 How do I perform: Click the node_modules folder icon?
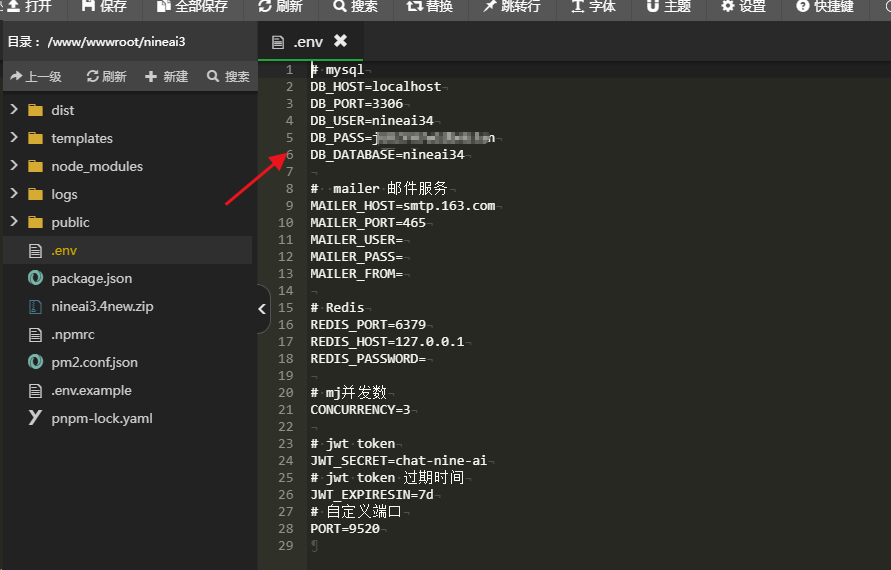[35, 166]
